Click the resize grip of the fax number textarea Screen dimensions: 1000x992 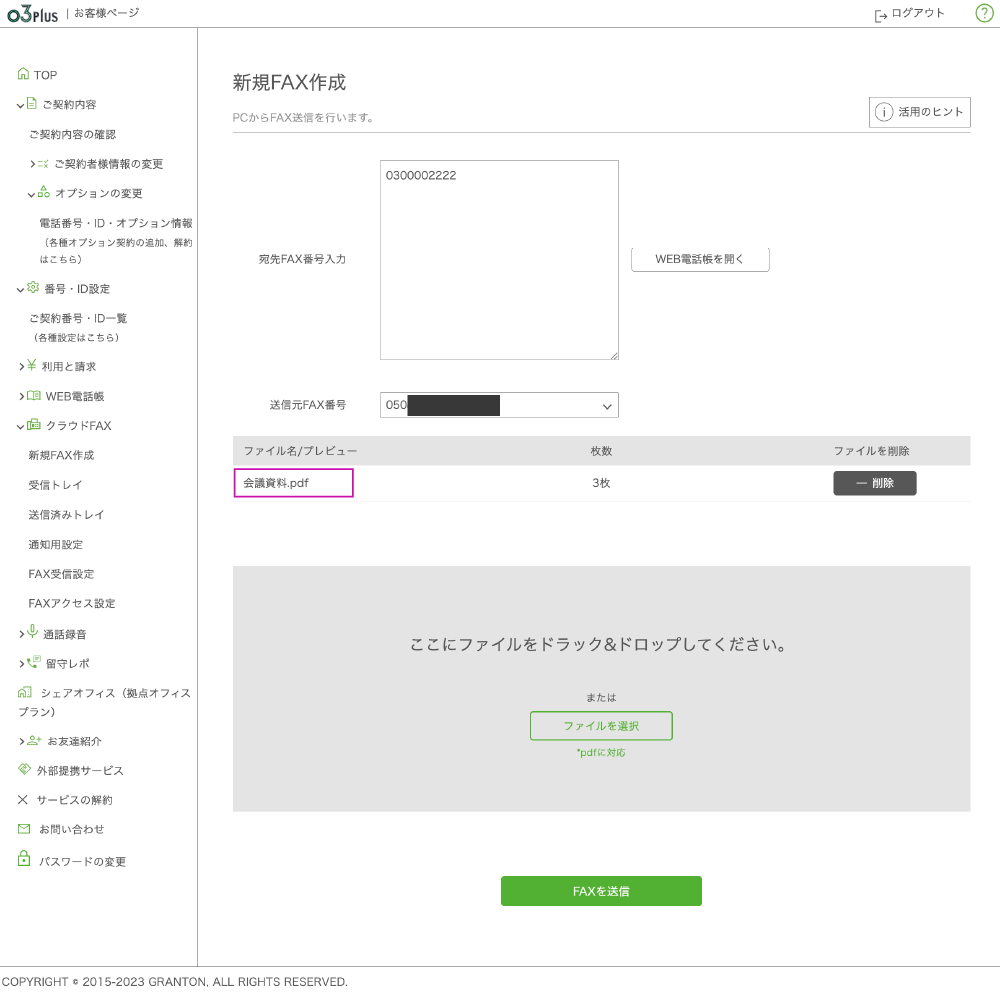[x=614, y=355]
